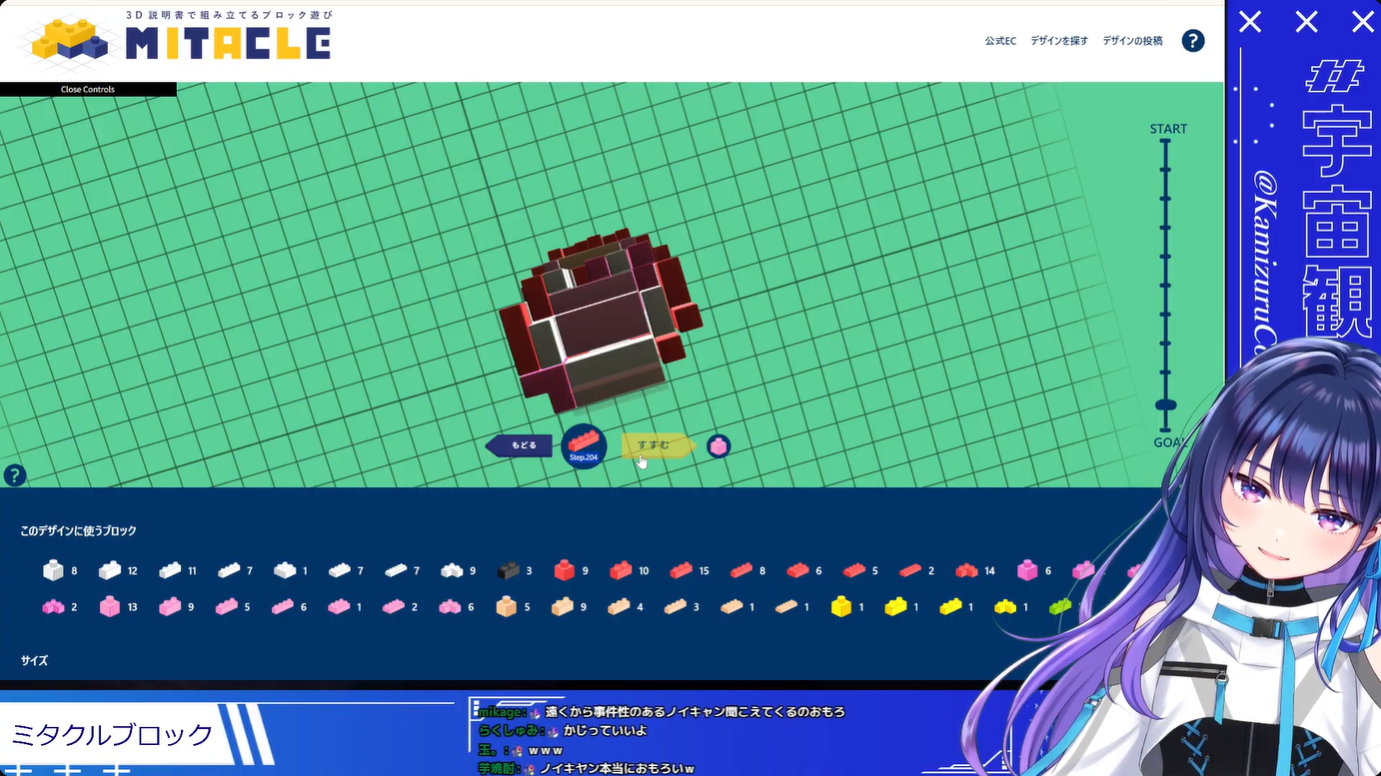Select the white block with count 9
The width and height of the screenshot is (1381, 776).
pos(451,570)
